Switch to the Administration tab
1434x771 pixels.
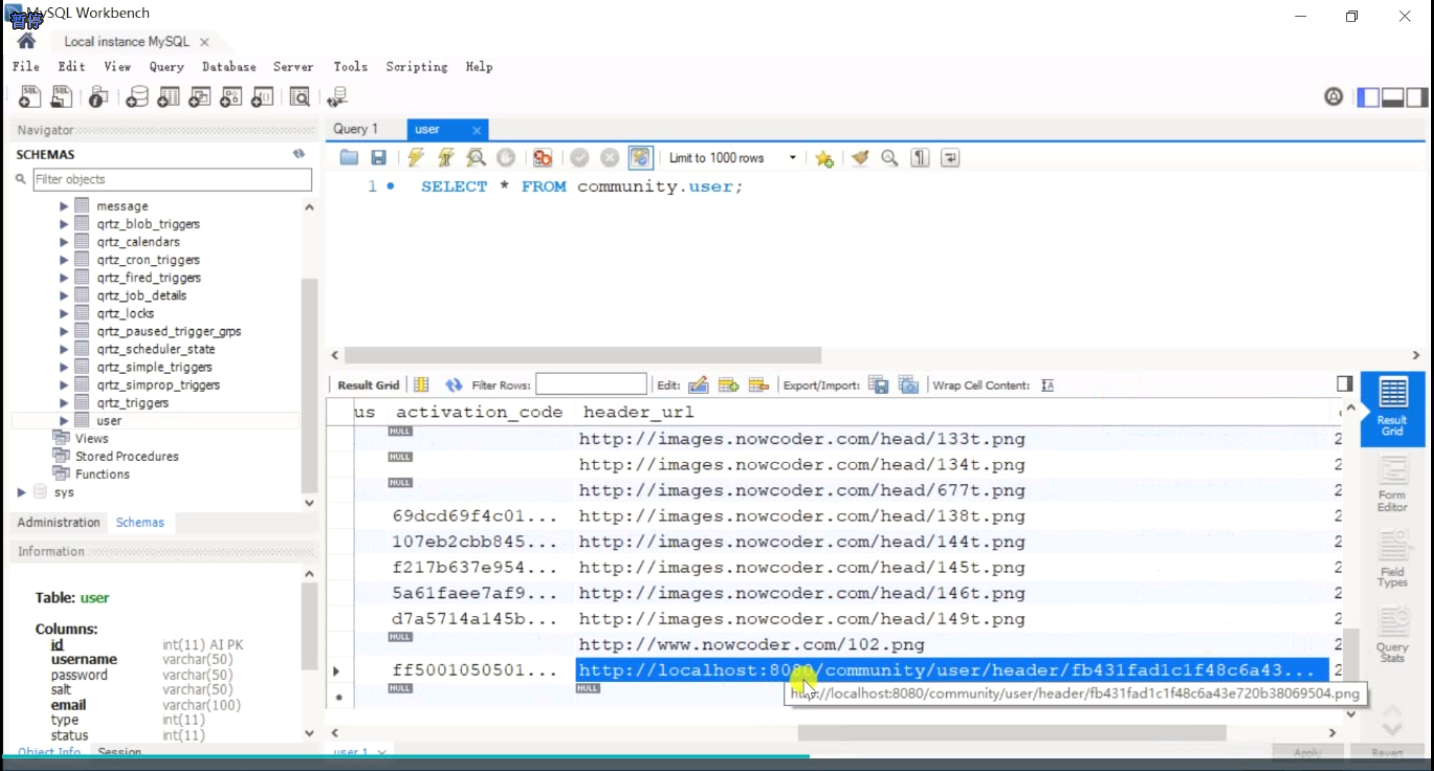point(59,523)
